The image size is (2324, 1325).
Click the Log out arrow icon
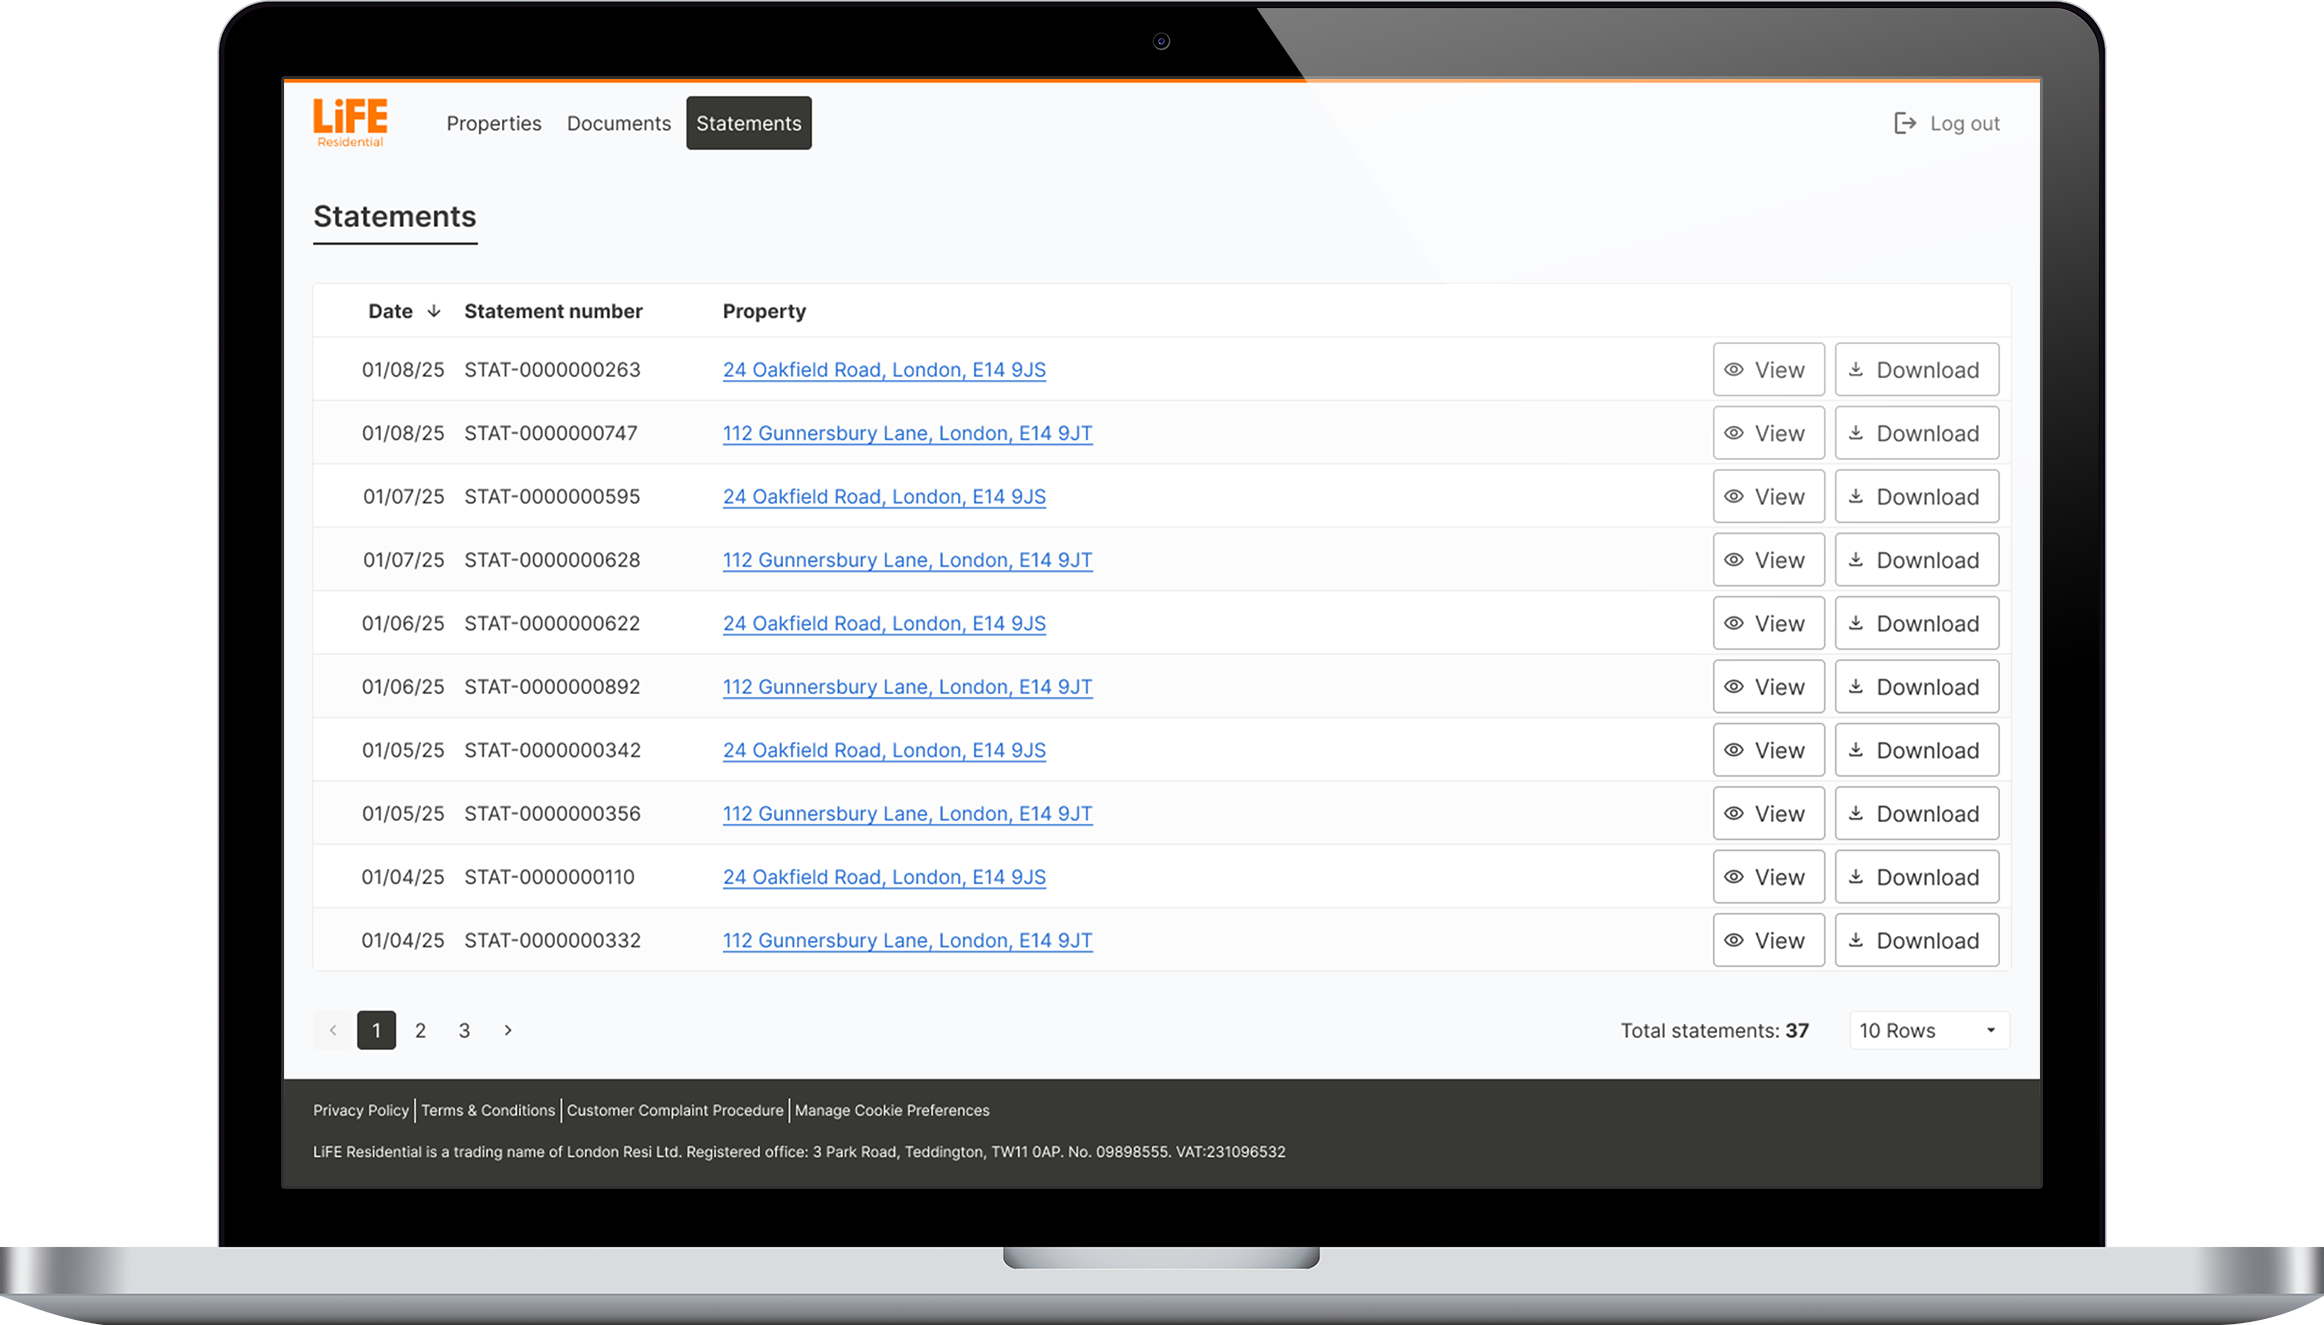pos(1904,123)
